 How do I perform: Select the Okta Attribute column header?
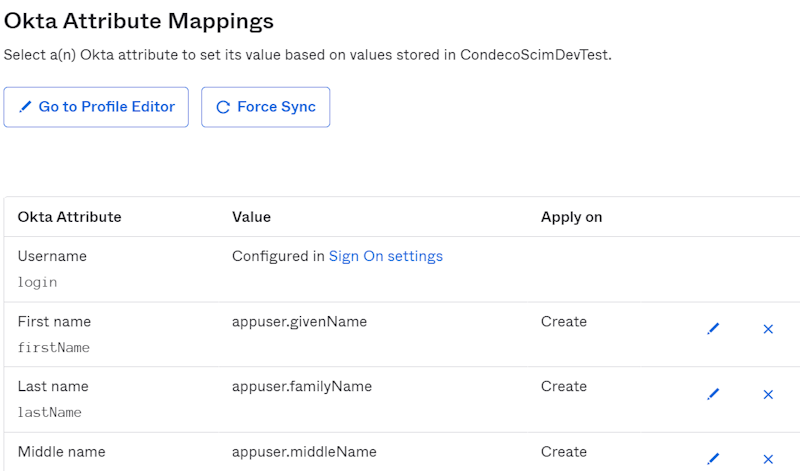coord(69,217)
